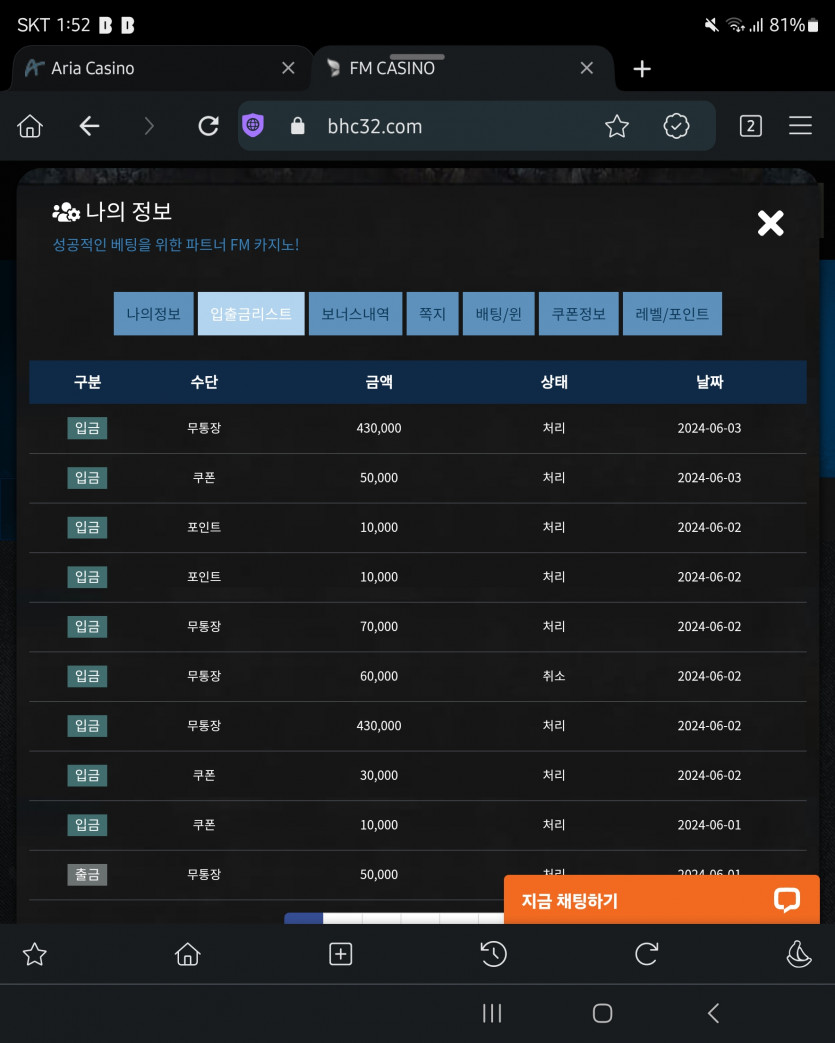Click the first pagination page button
835x1043 pixels.
(x=303, y=918)
